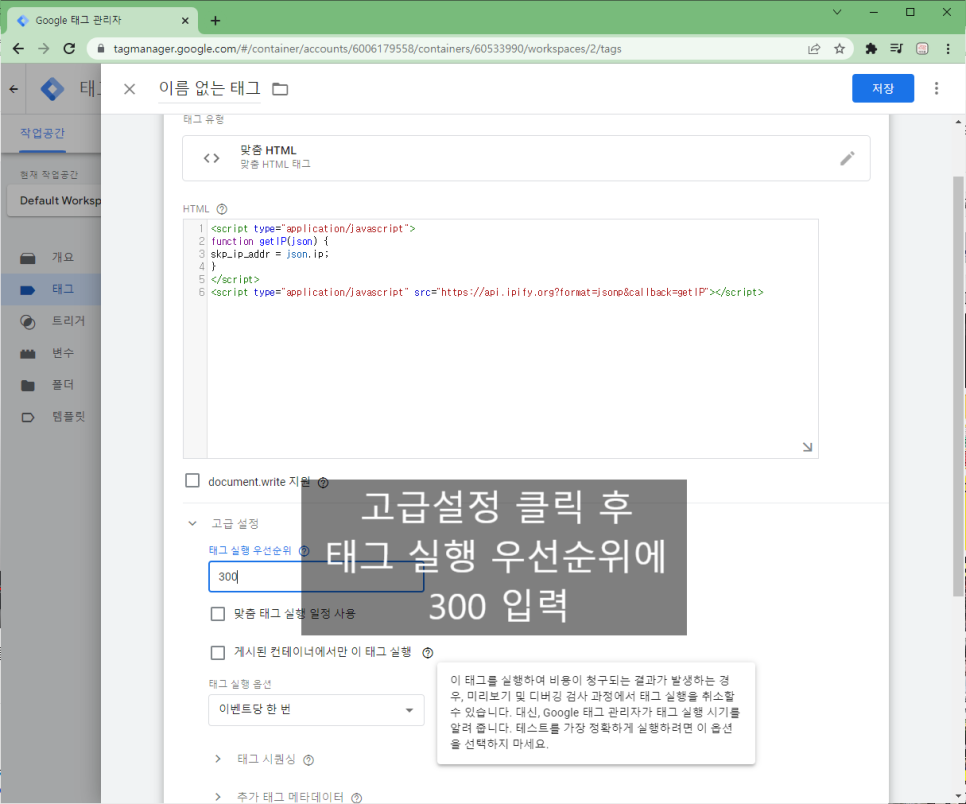Click the 맞춤 HTML code brackets icon
Image resolution: width=966 pixels, height=804 pixels.
pyautogui.click(x=211, y=158)
